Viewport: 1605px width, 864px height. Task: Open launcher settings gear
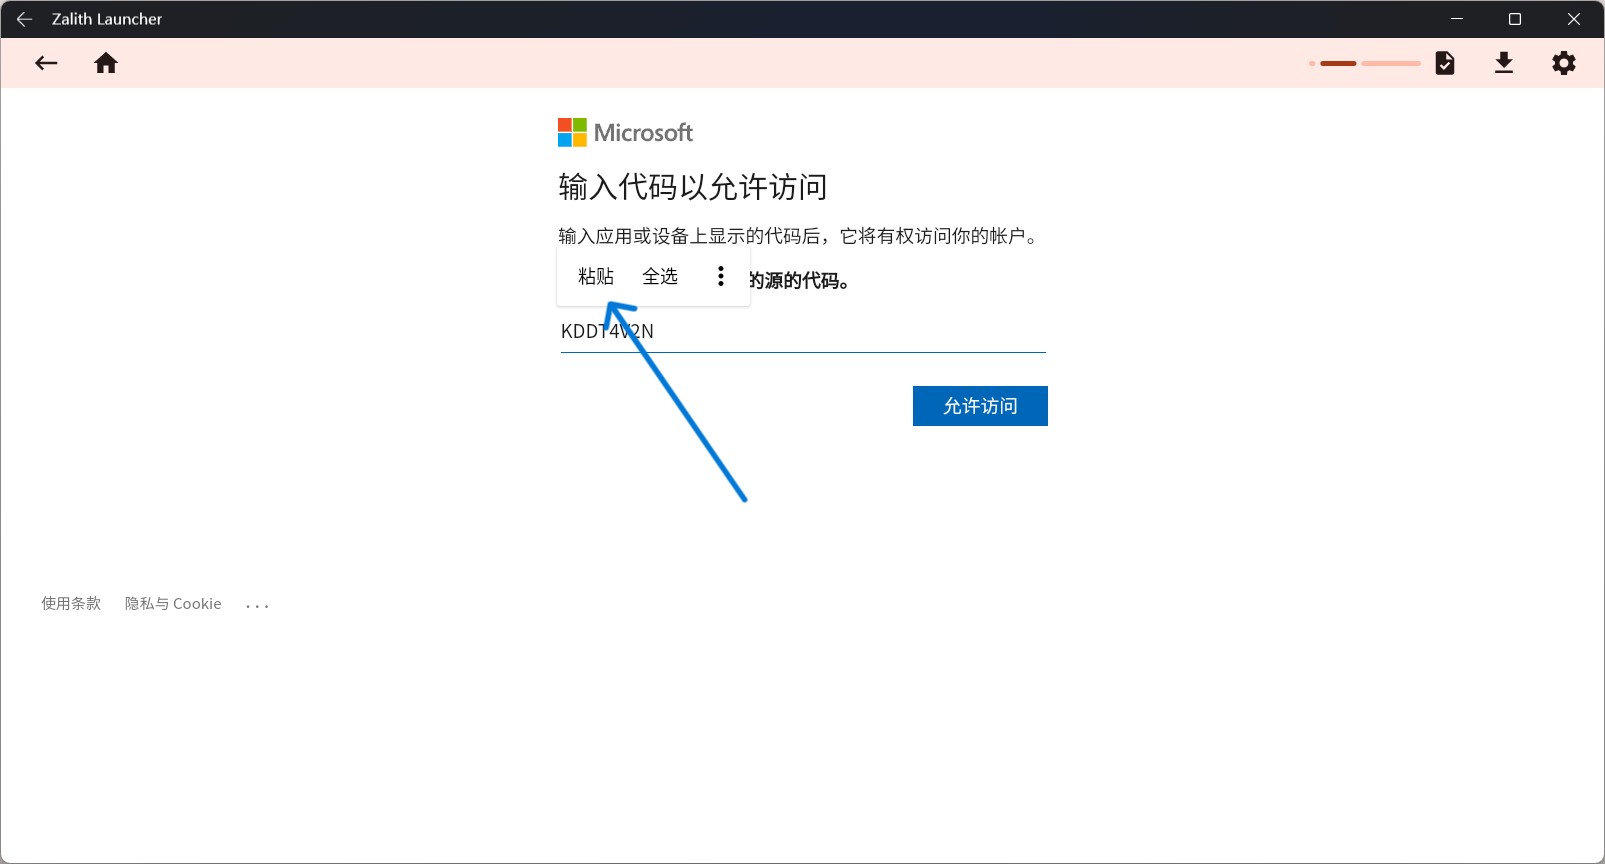point(1564,63)
